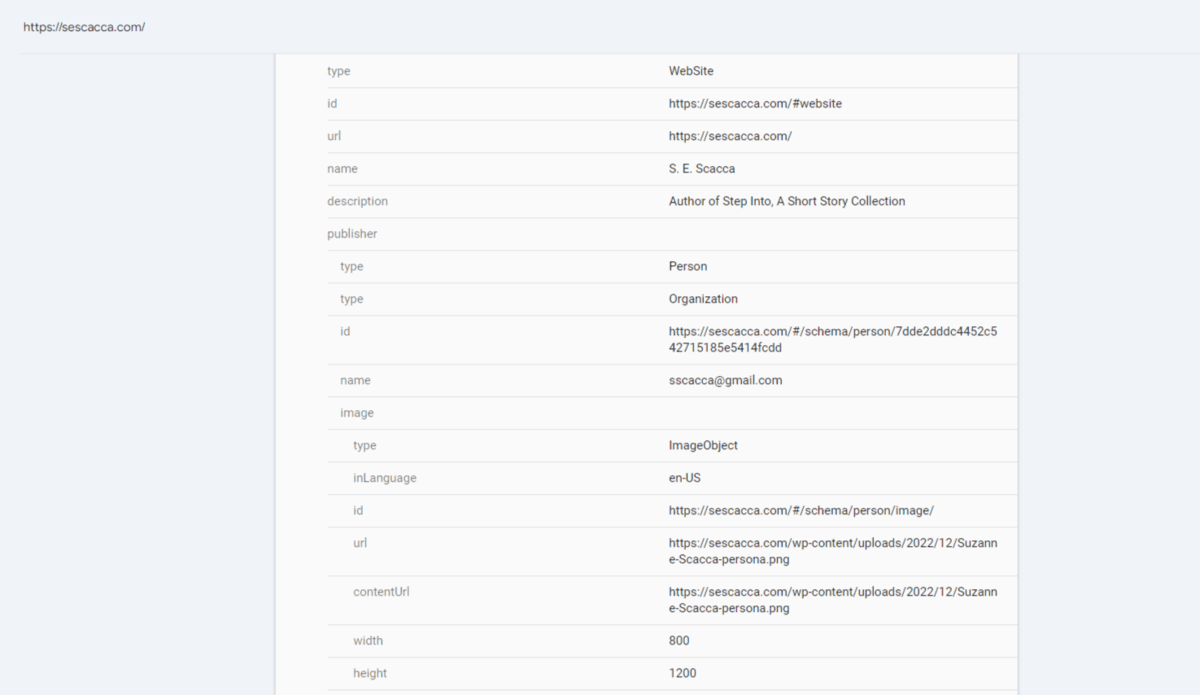1200x695 pixels.
Task: Select the schema/person/image/ id value
Action: pos(801,510)
